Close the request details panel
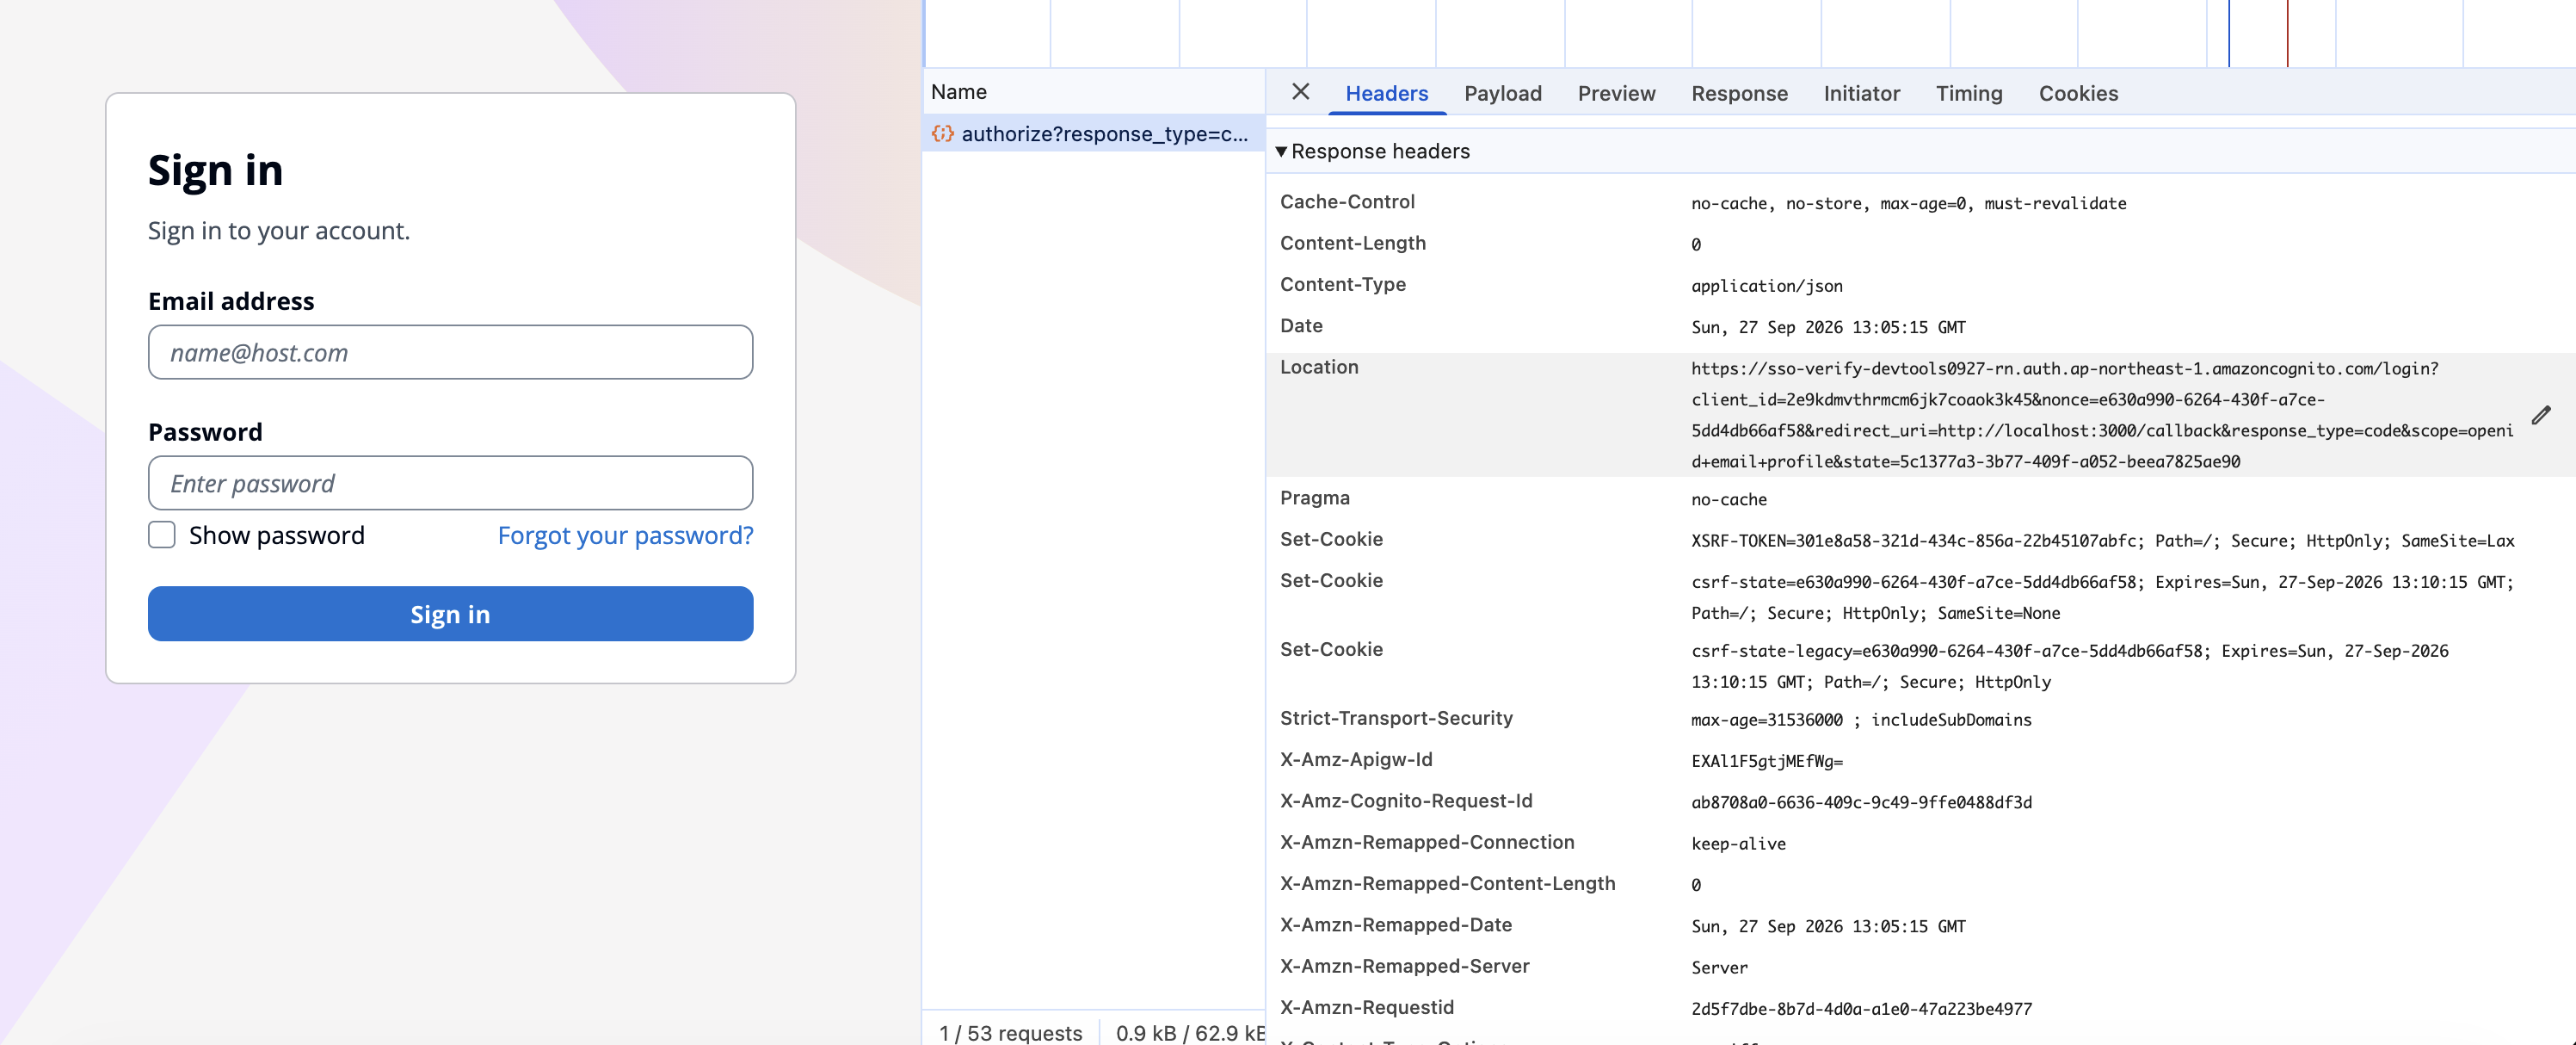The height and width of the screenshot is (1045, 2576). pyautogui.click(x=1300, y=92)
